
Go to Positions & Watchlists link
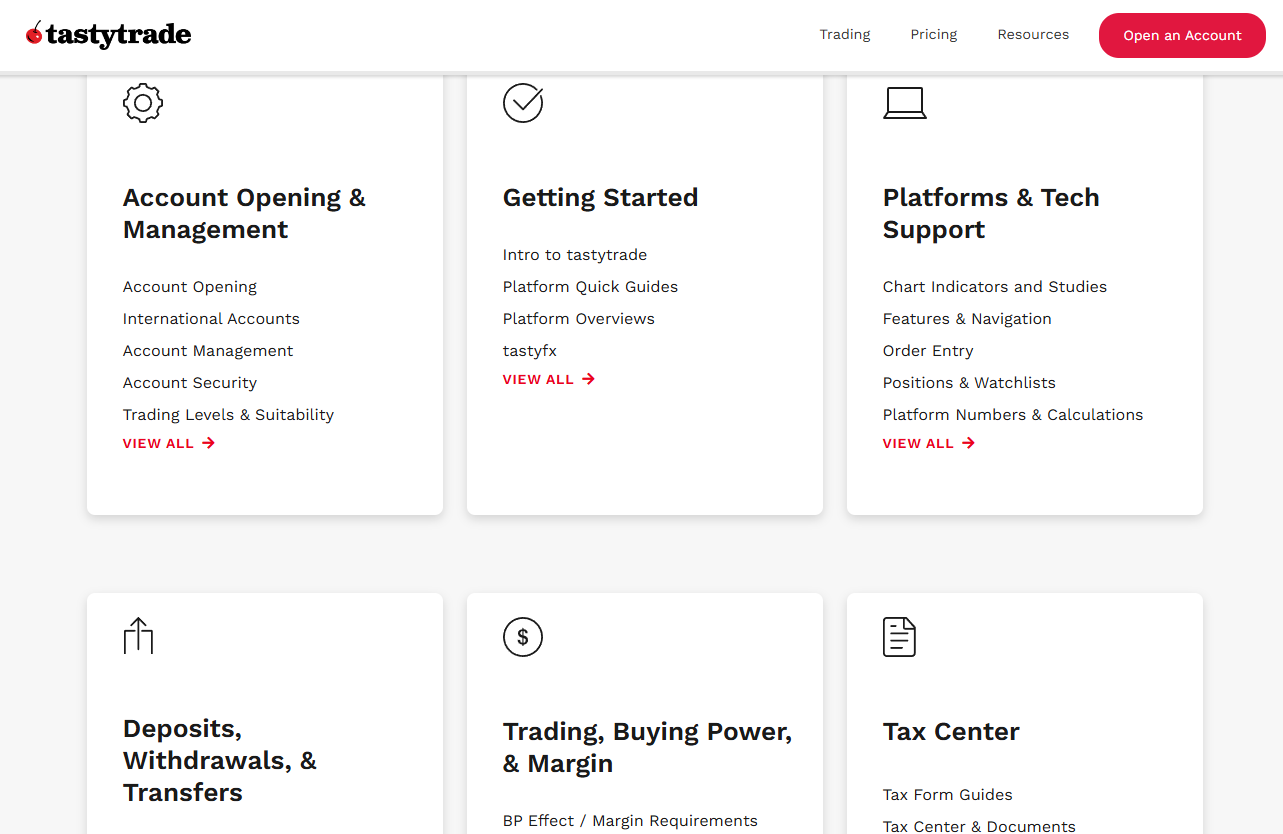pos(969,383)
